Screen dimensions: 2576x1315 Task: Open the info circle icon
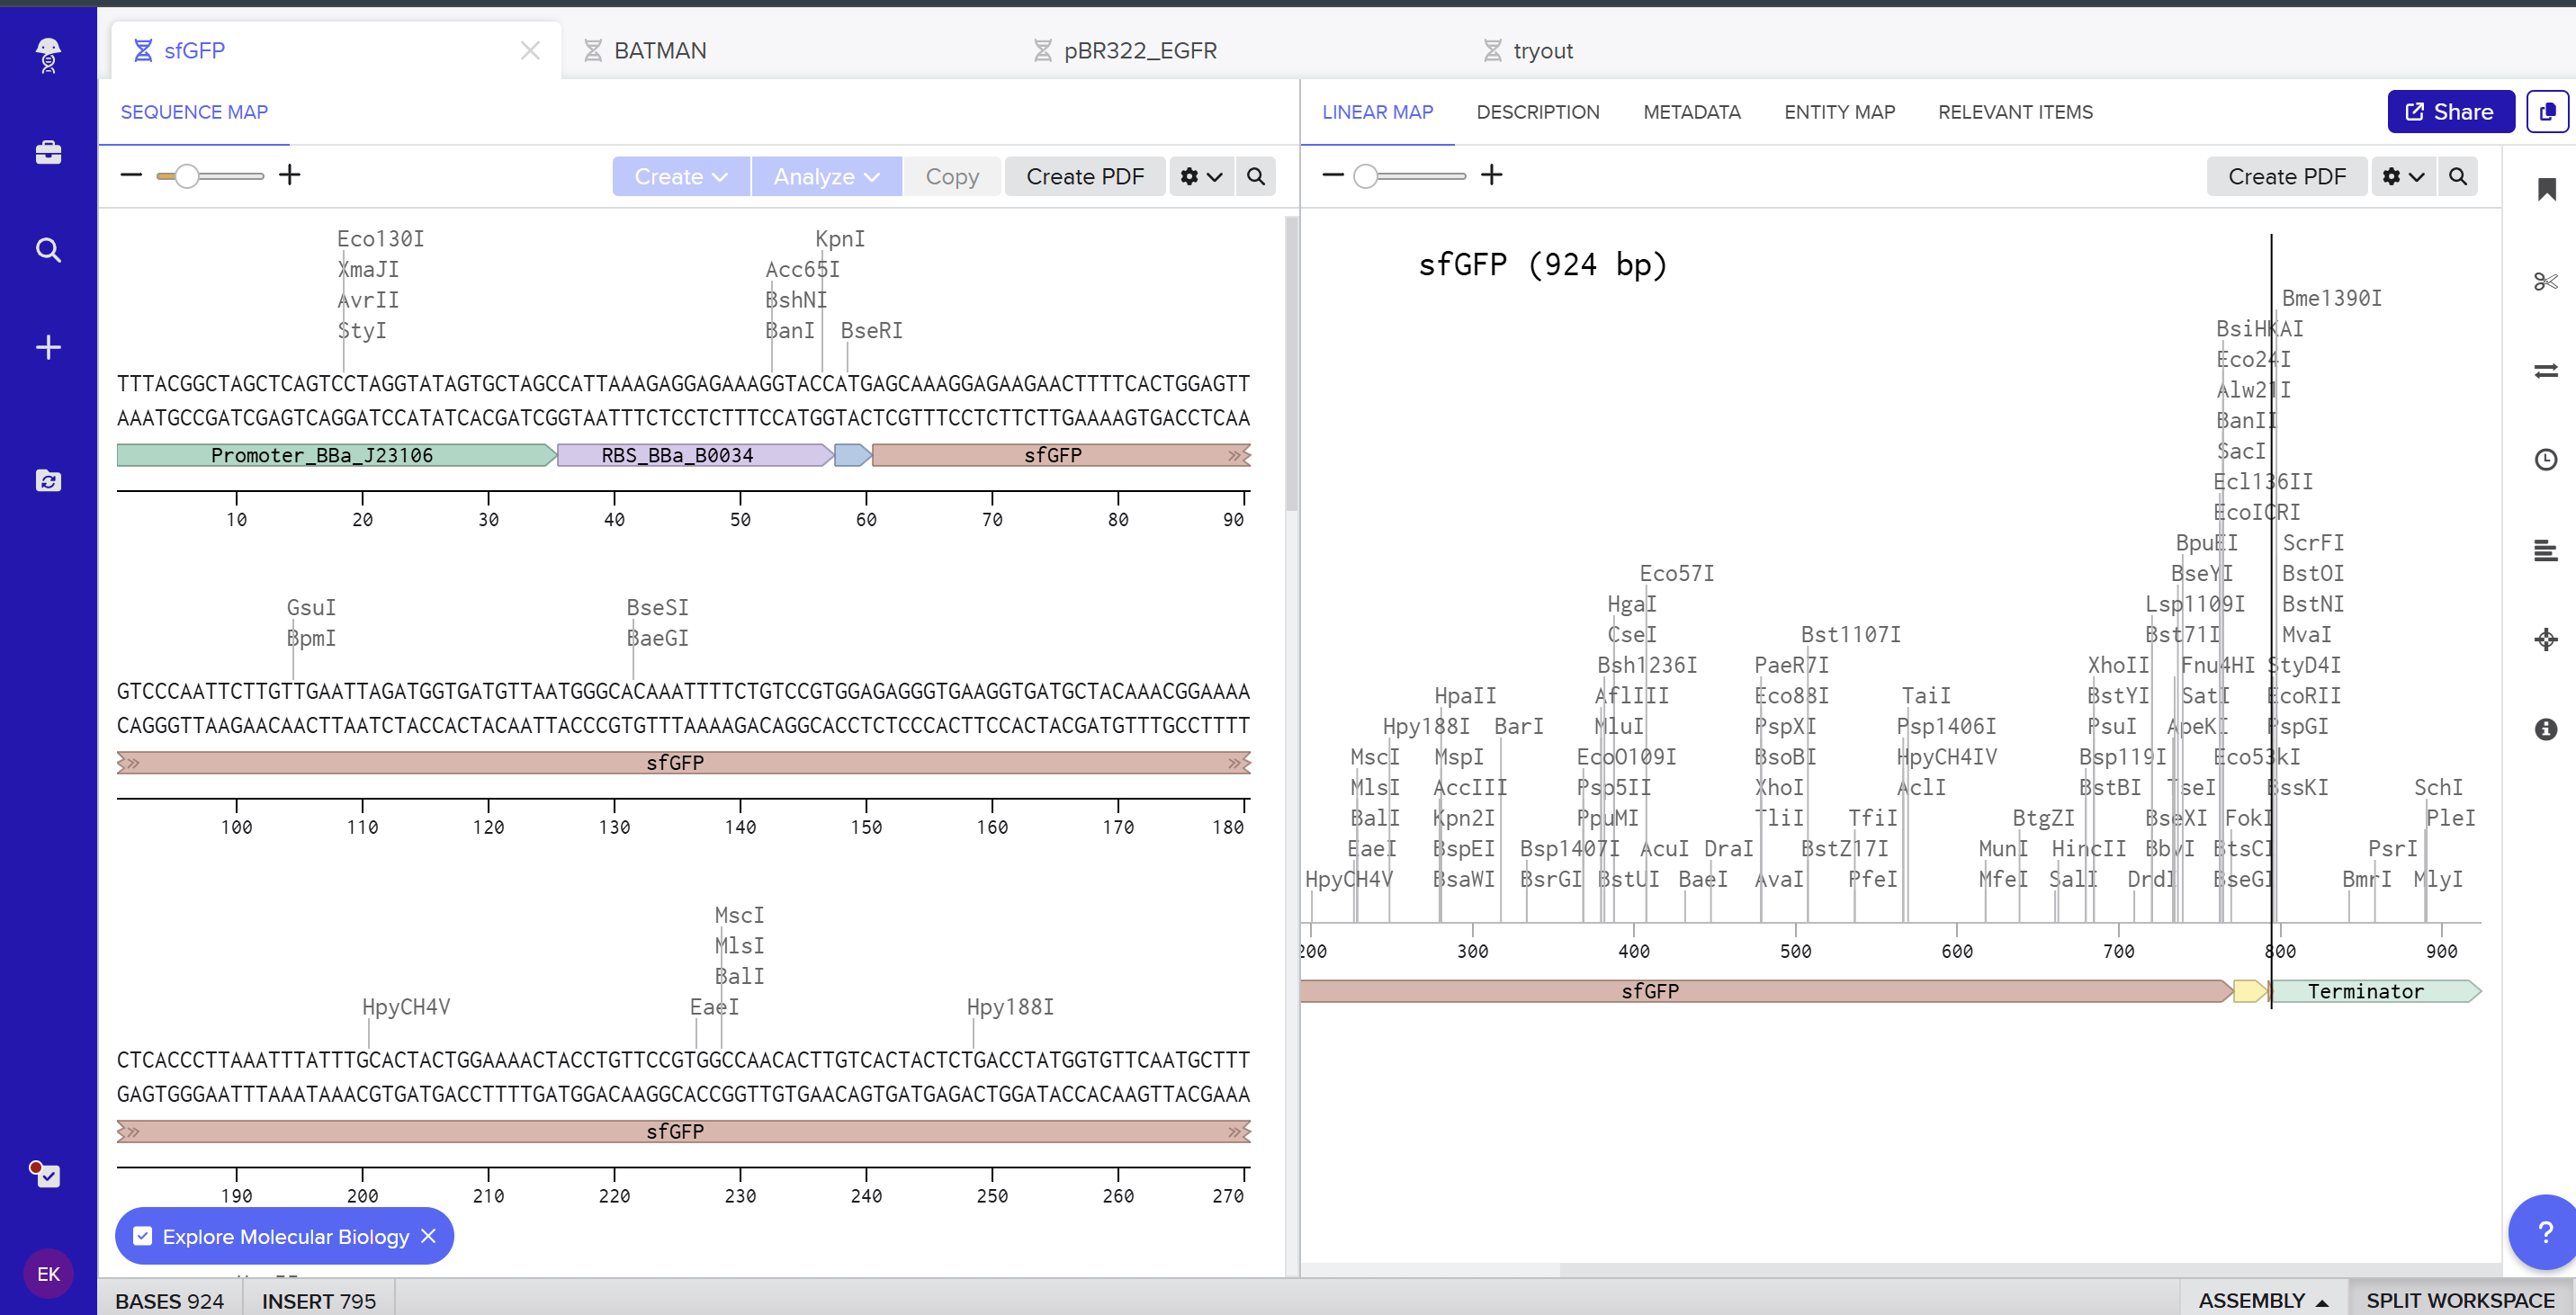pyautogui.click(x=2545, y=729)
